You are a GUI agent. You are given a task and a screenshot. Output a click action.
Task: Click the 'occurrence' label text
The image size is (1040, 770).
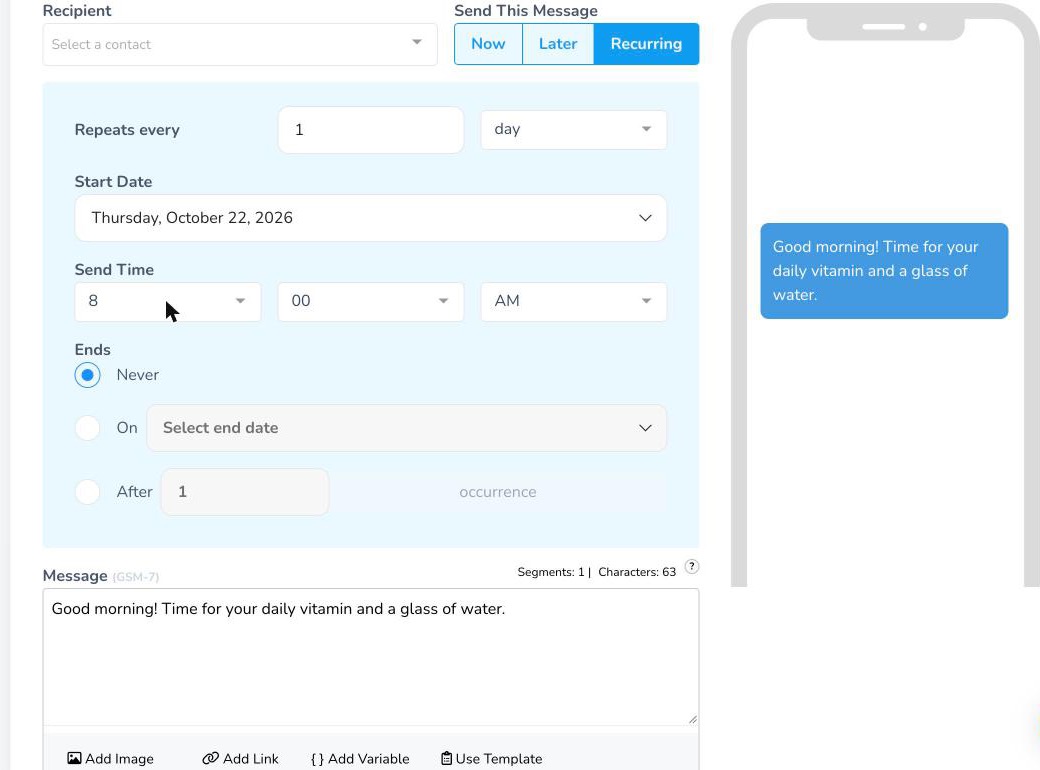click(x=498, y=493)
